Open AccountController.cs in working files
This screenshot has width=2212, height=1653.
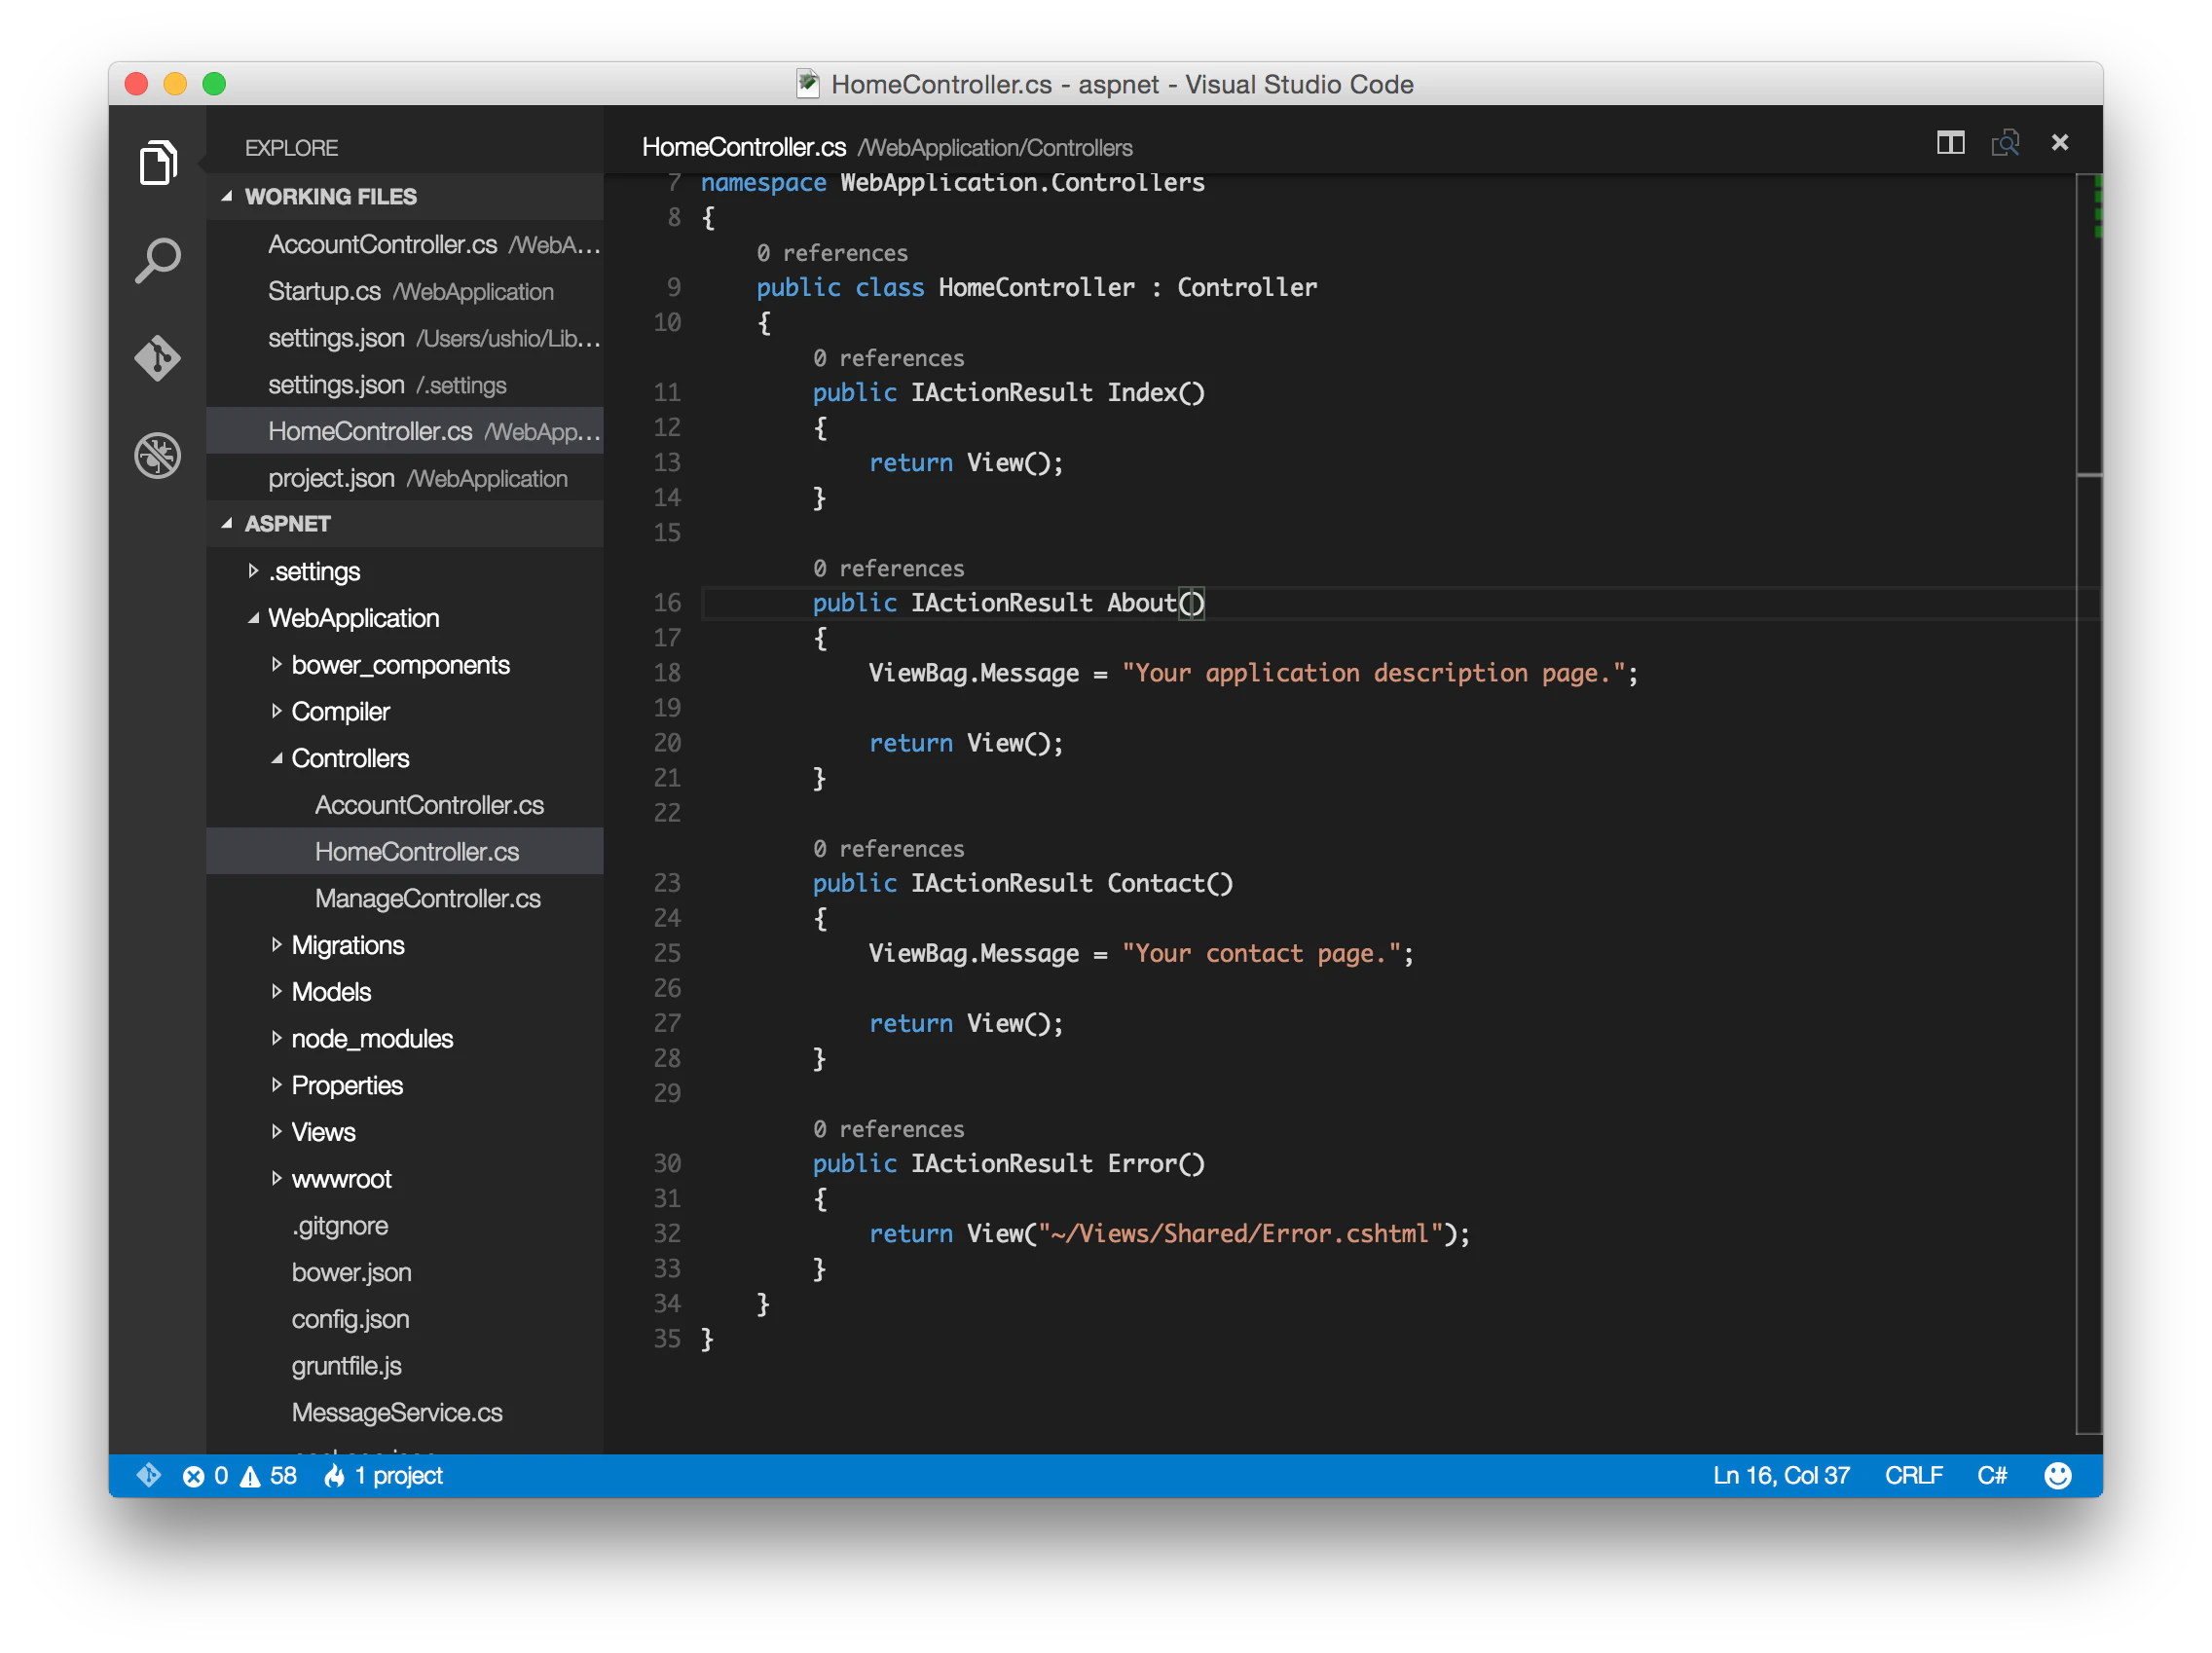click(405, 244)
